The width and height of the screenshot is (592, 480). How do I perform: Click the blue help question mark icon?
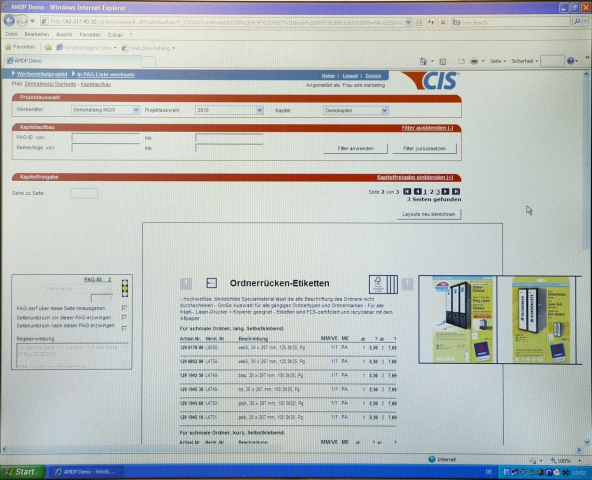click(x=570, y=61)
